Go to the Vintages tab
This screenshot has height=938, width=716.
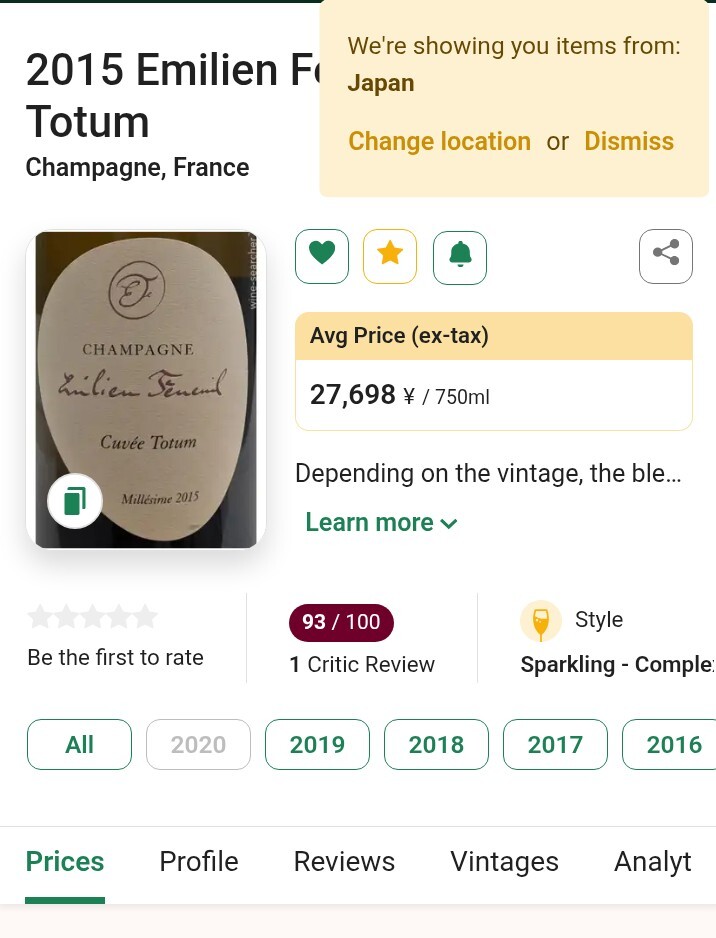[504, 862]
